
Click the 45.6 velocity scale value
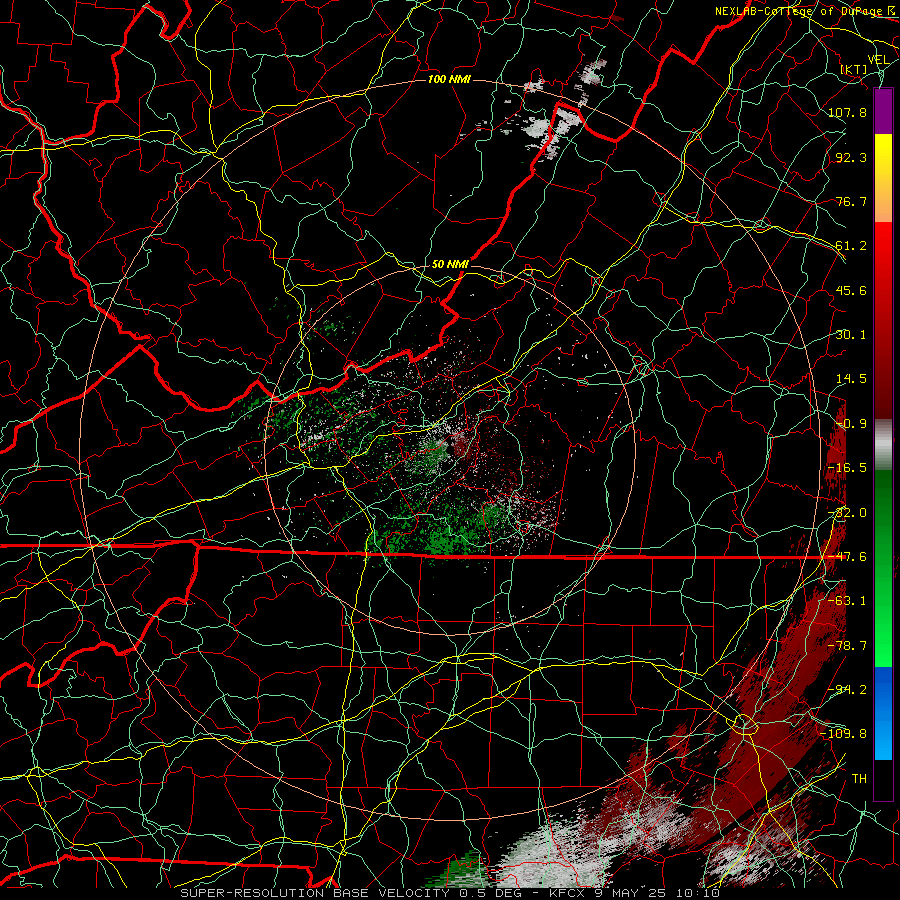coord(851,290)
